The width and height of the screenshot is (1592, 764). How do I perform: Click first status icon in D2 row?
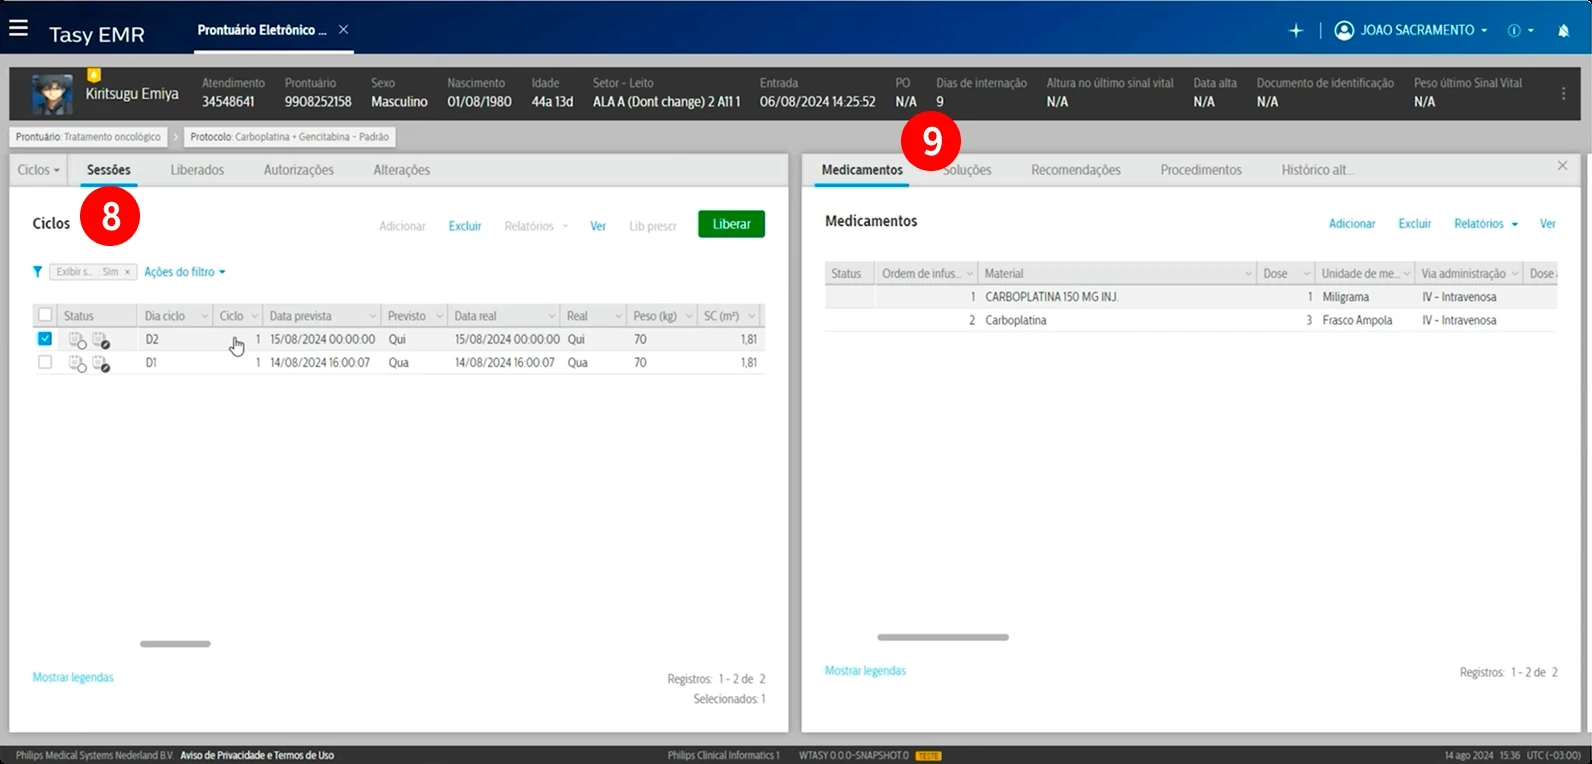coord(77,340)
